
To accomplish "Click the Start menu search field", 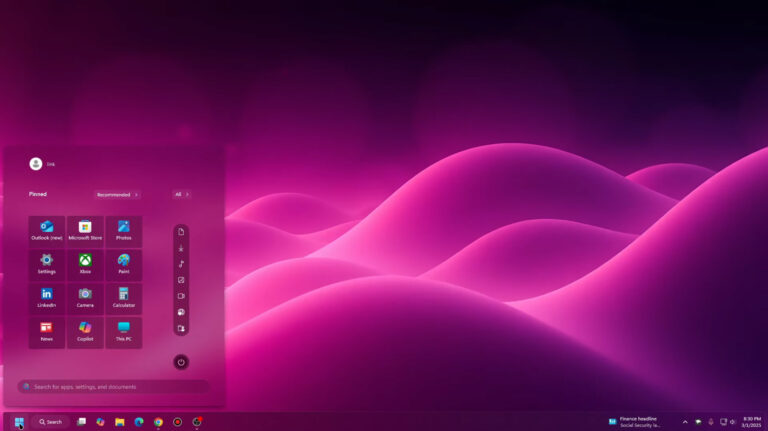I will pos(113,386).
